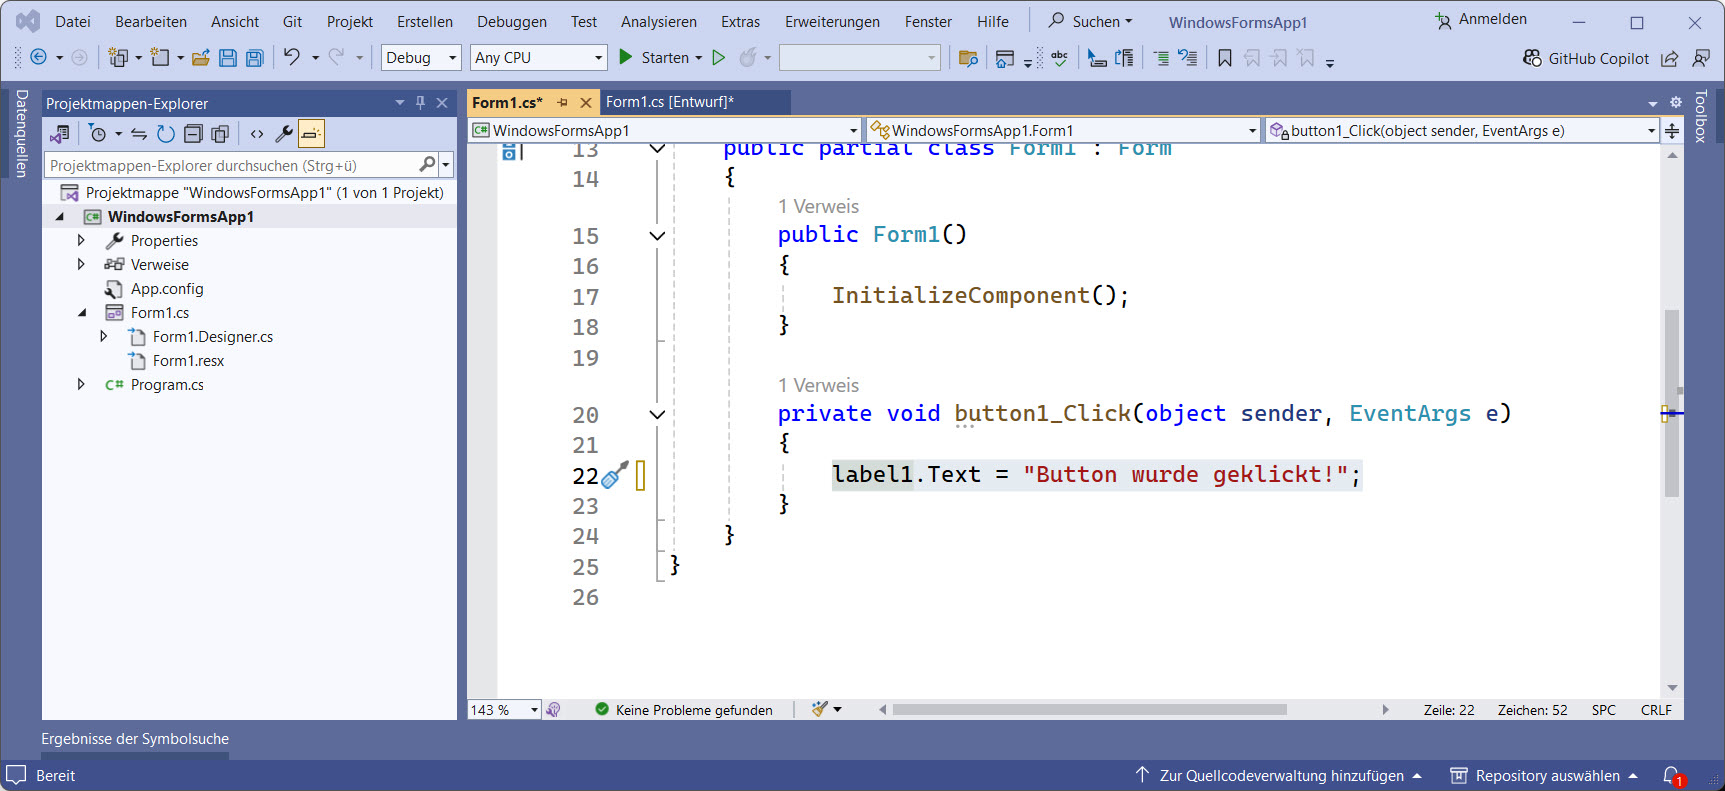Screen dimensions: 1725x791
Task: Click the collapse all icon in Projektmappen-Explorer
Action: (193, 134)
